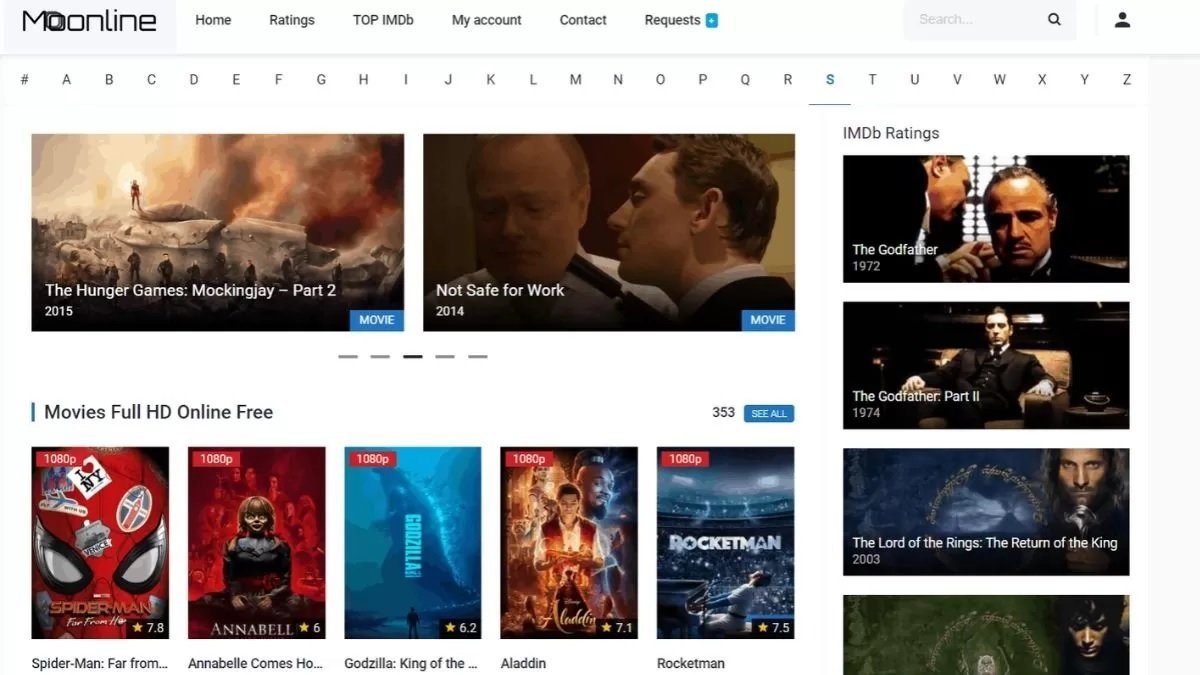Click the magnifying glass search icon
The width and height of the screenshot is (1200, 675).
[1054, 19]
